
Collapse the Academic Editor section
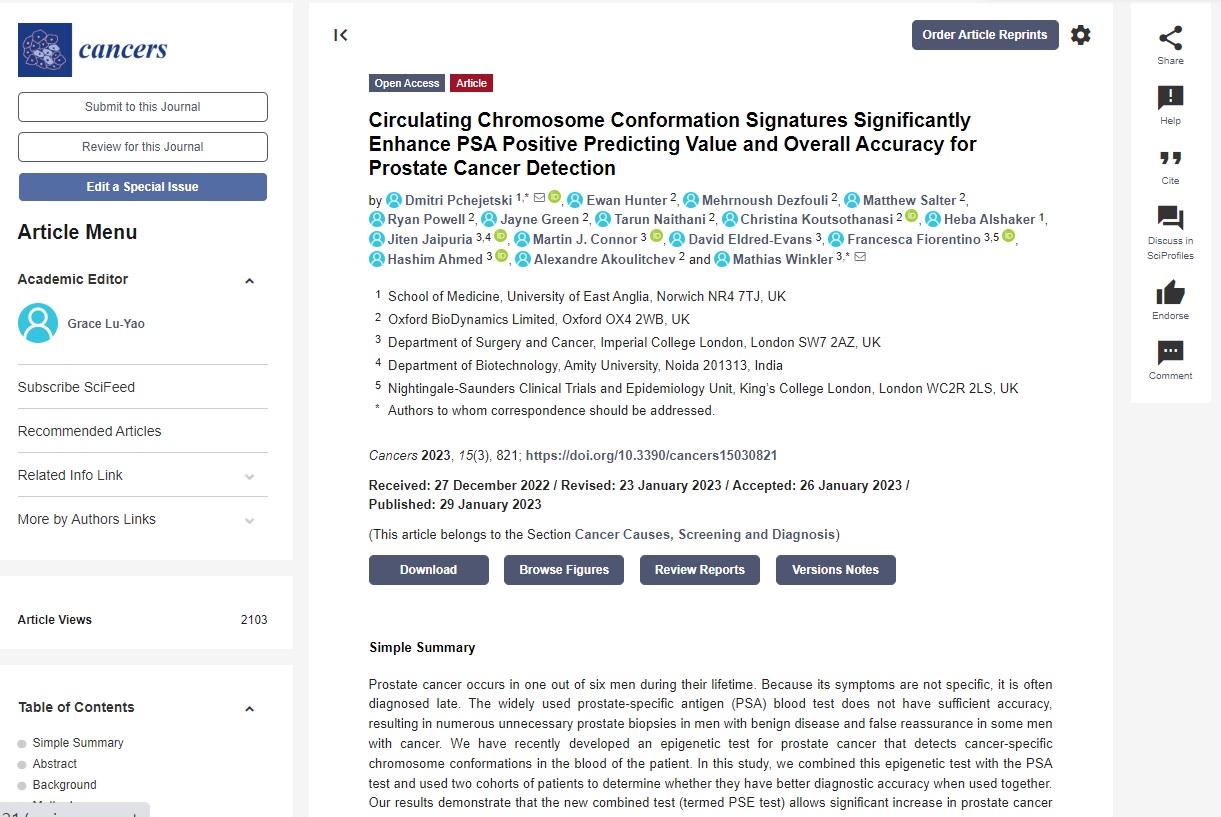click(250, 281)
